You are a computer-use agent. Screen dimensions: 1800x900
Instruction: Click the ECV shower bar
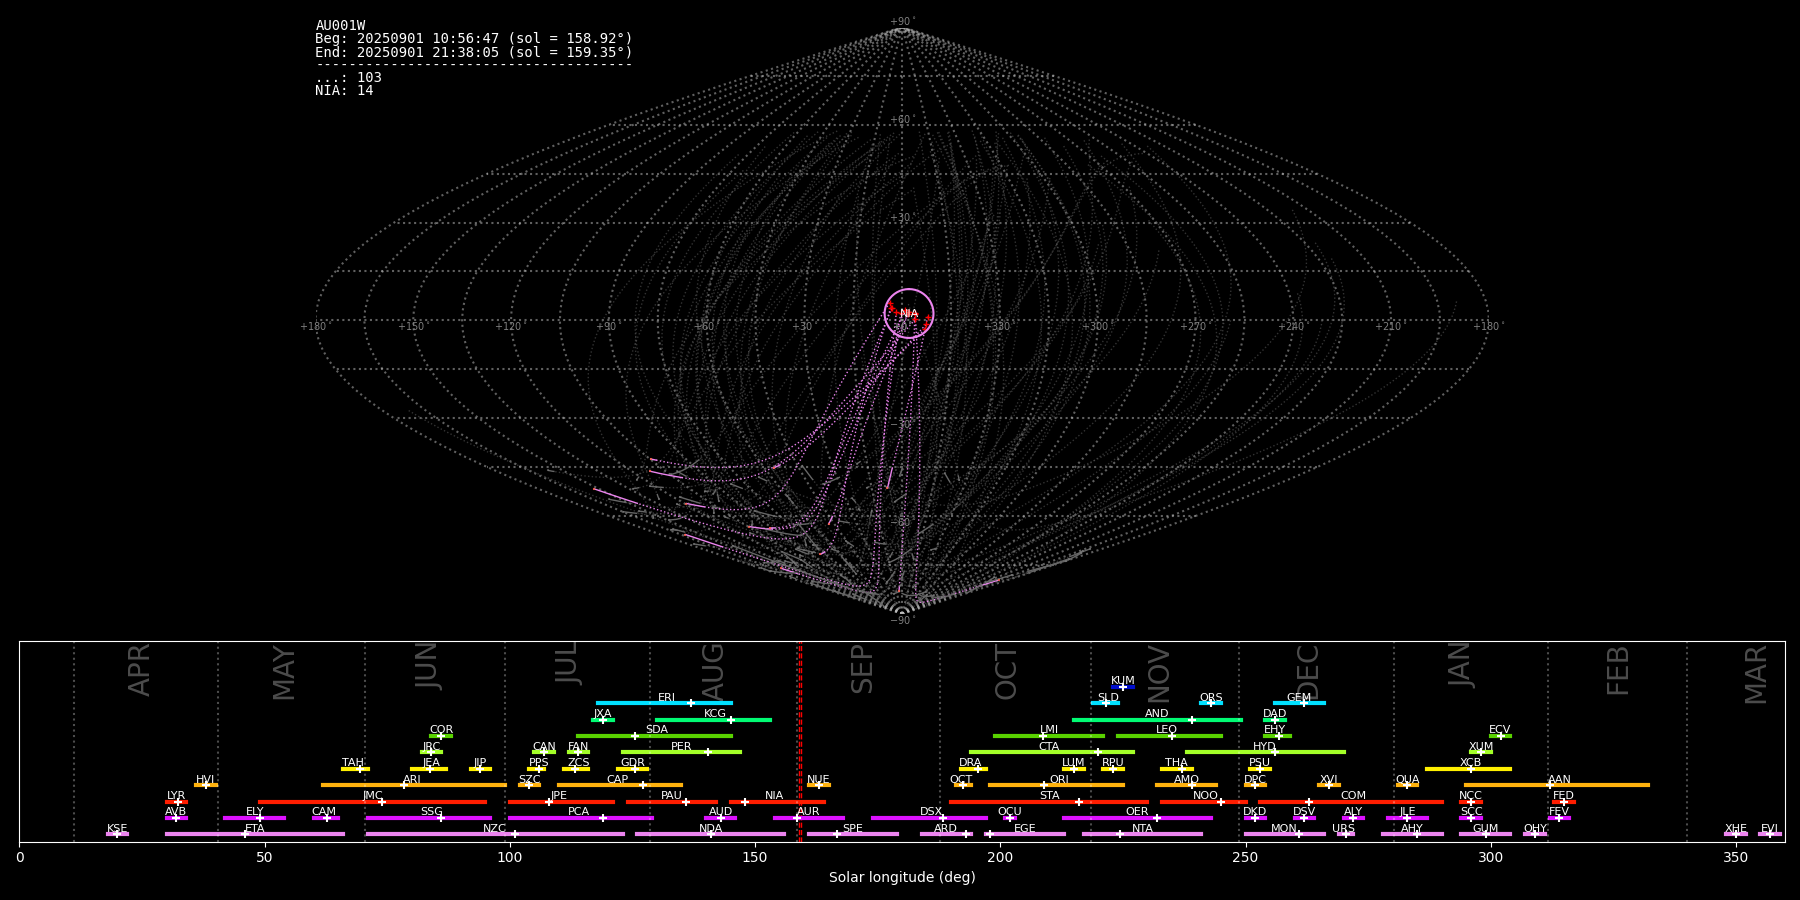pos(1500,736)
